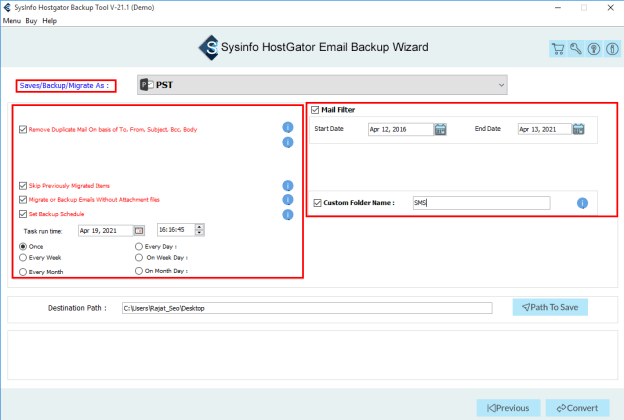
Task: Increase task run time with up arrow
Action: 199,227
